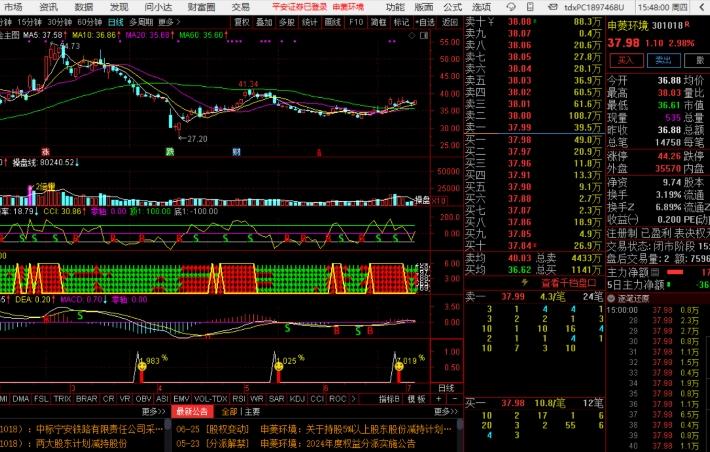
Task: Switch chart period to 日线
Action: pyautogui.click(x=116, y=21)
